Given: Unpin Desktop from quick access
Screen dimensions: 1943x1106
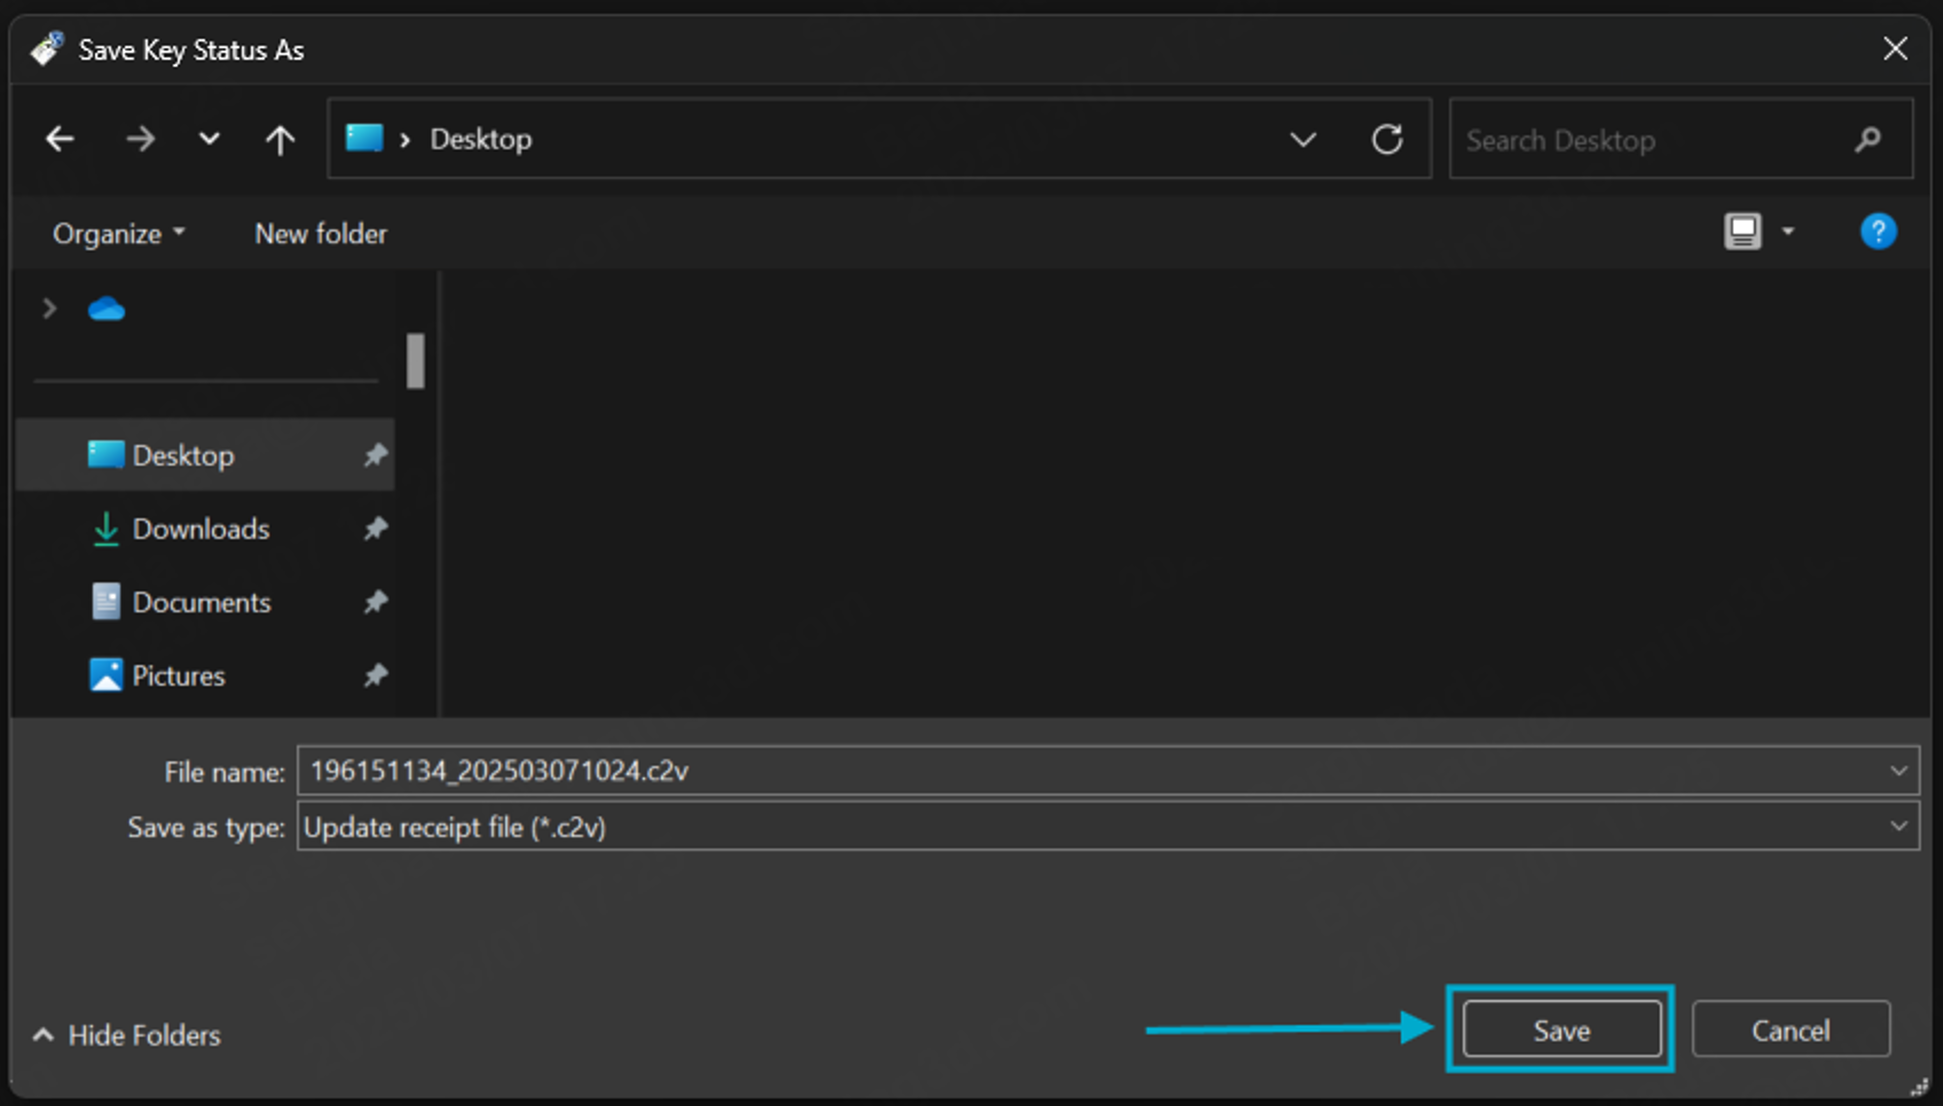Looking at the screenshot, I should click(x=375, y=456).
